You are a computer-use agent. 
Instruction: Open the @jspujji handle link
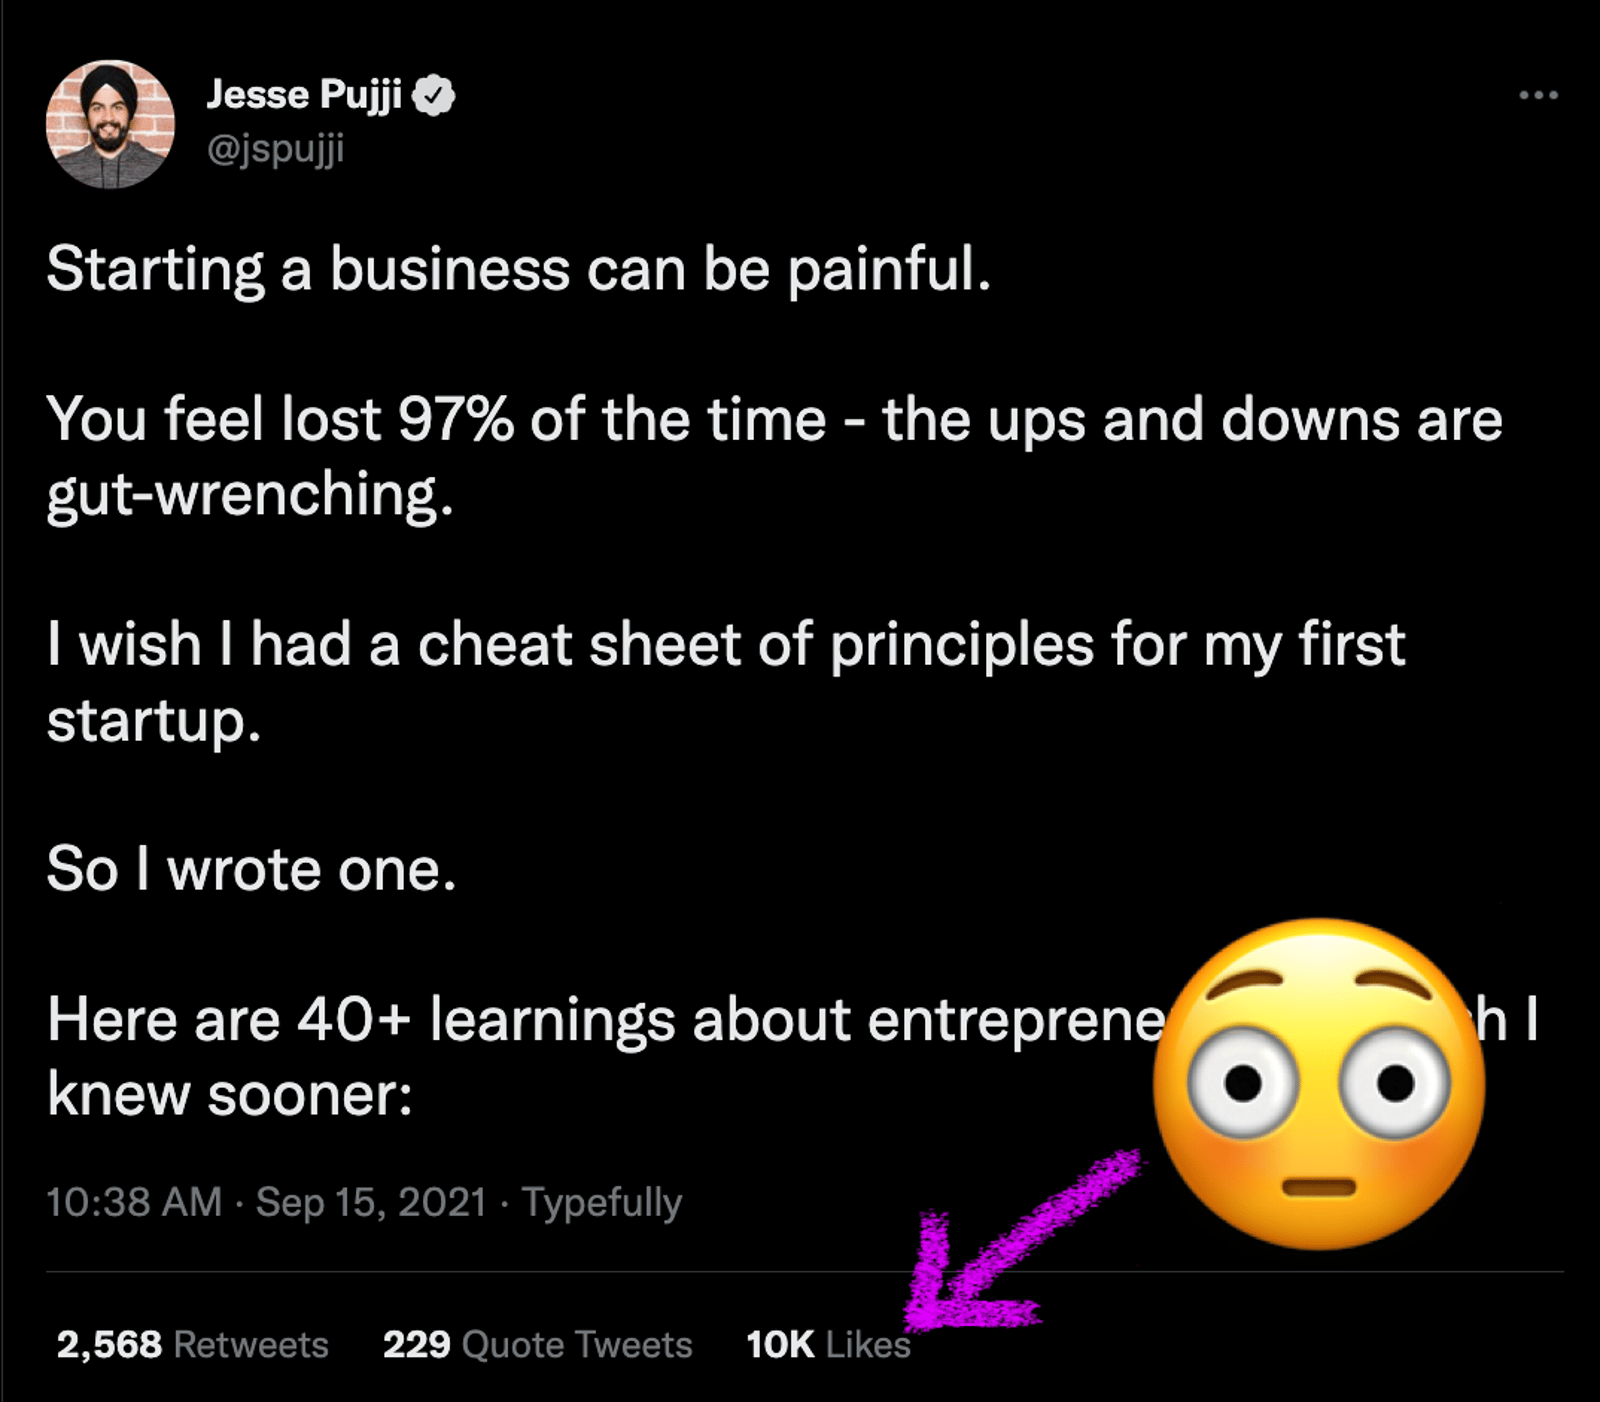275,149
